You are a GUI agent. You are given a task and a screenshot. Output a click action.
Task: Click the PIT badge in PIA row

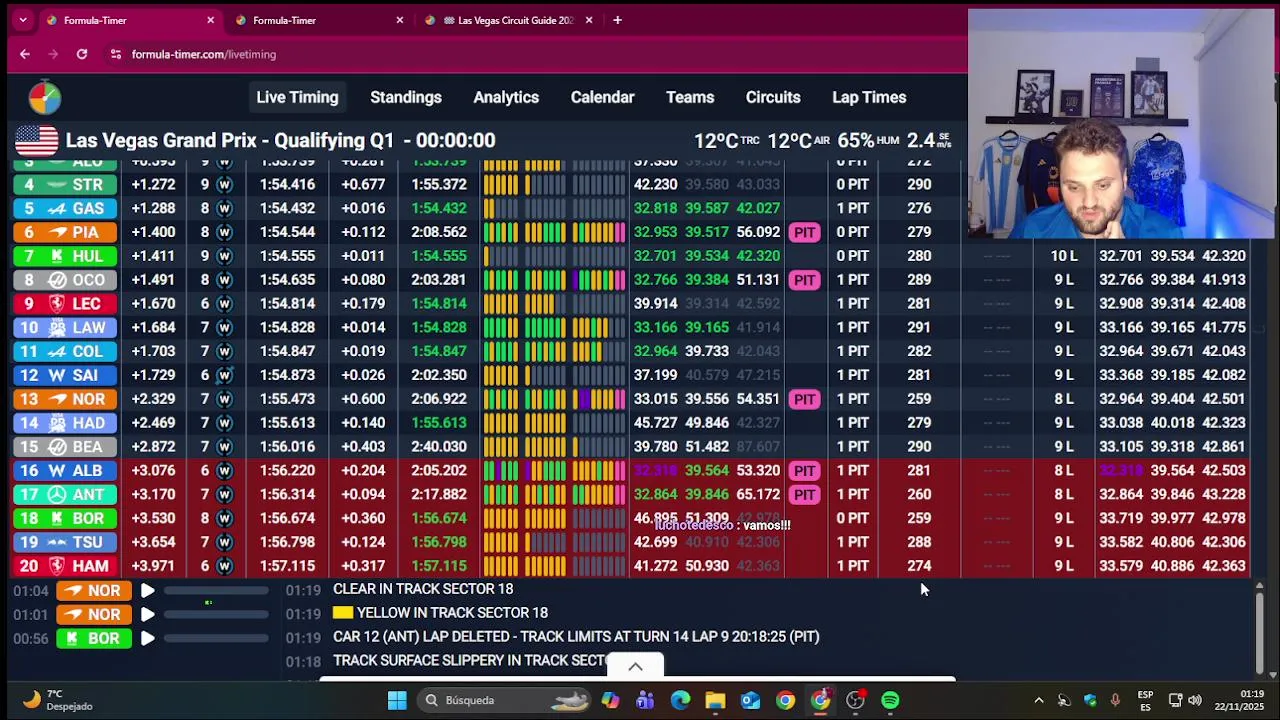[804, 232]
